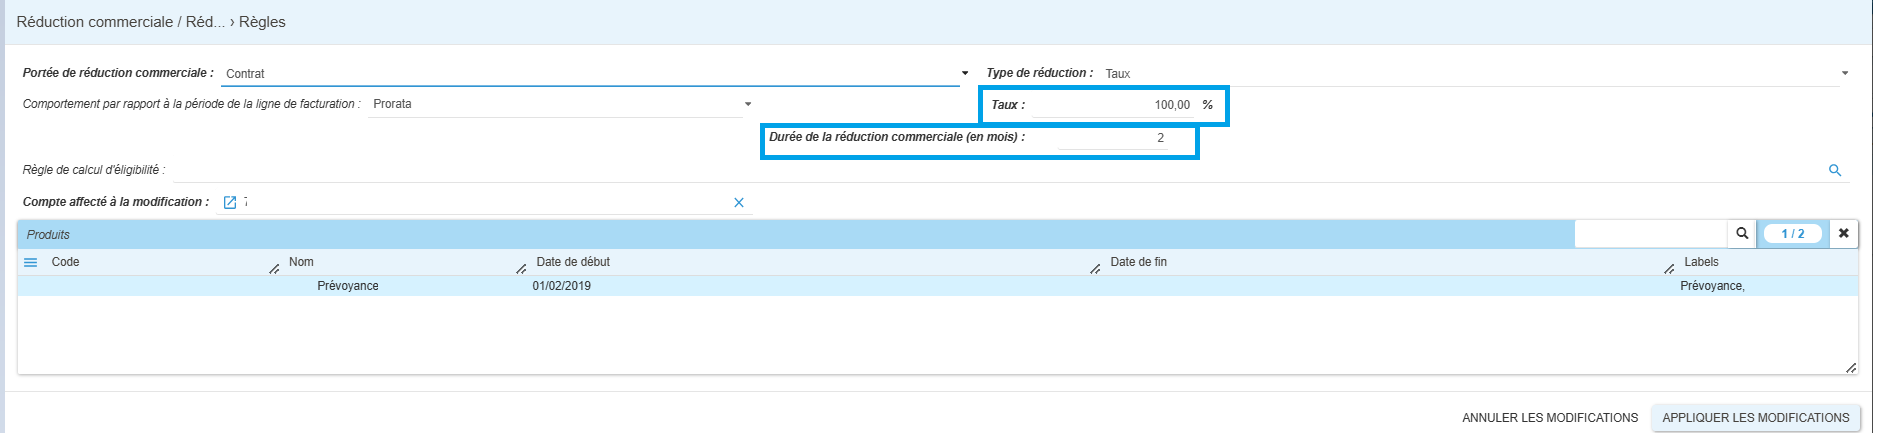
Task: Select the Prévoyance product row
Action: tap(937, 286)
